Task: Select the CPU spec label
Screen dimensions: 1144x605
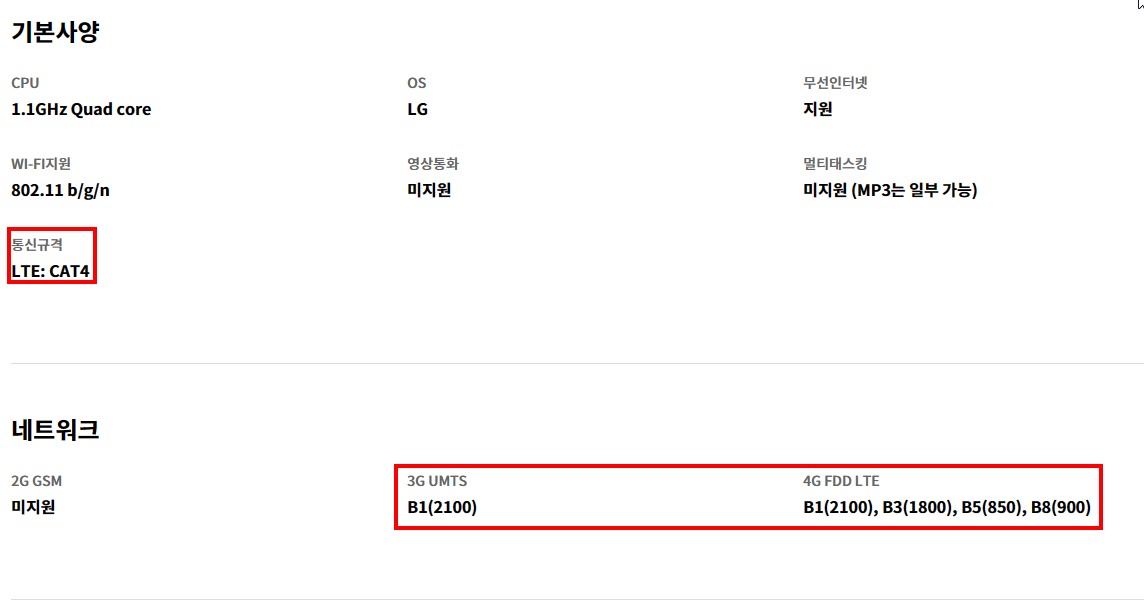Action: click(25, 83)
